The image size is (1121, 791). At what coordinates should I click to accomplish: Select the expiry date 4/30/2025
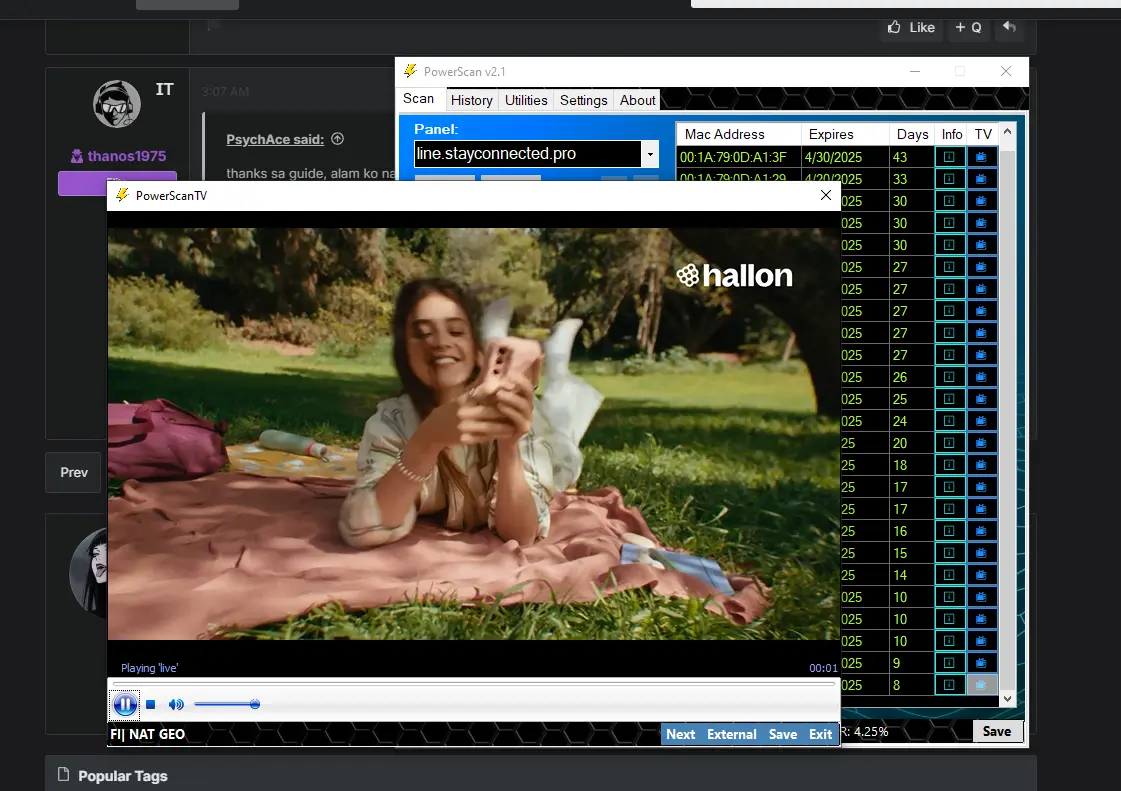coord(834,157)
